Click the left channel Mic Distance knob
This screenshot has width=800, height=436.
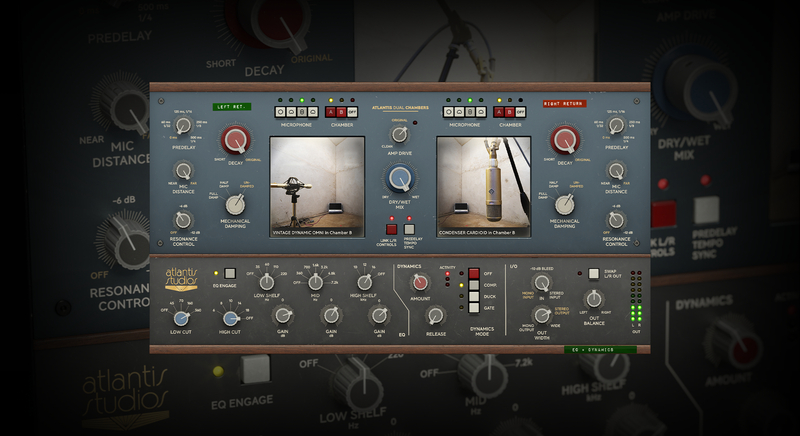pyautogui.click(x=183, y=170)
